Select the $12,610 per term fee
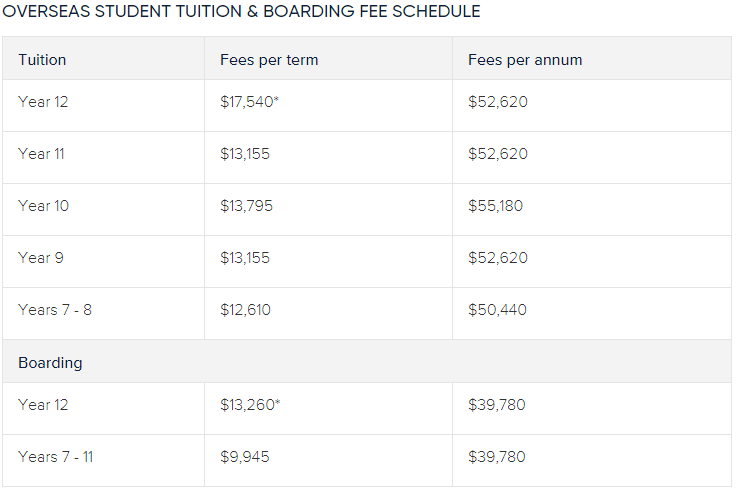Image resolution: width=737 pixels, height=490 pixels. (x=245, y=309)
